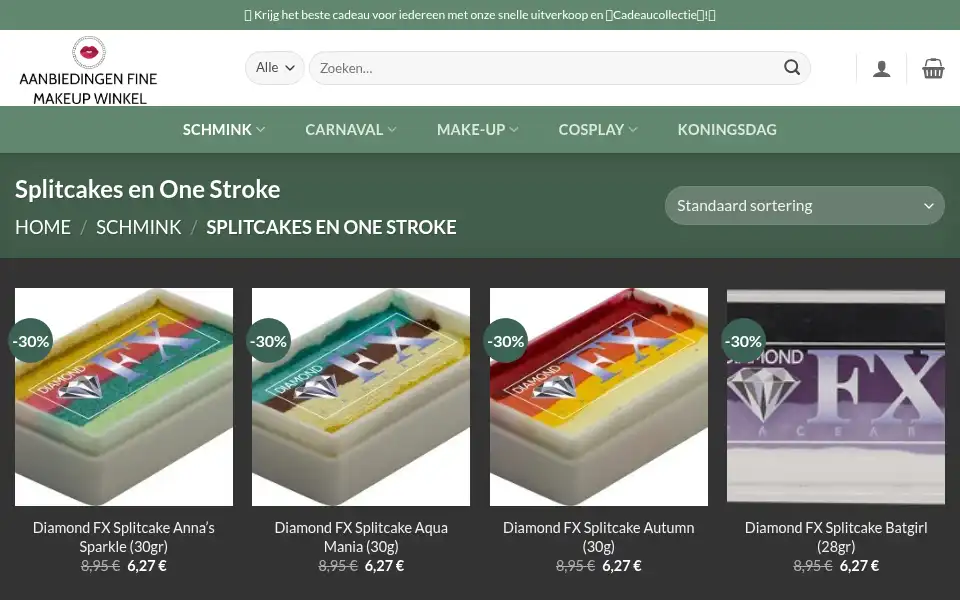Open Diamond FX Splitcake Autumn title
This screenshot has height=600, width=960.
point(599,537)
